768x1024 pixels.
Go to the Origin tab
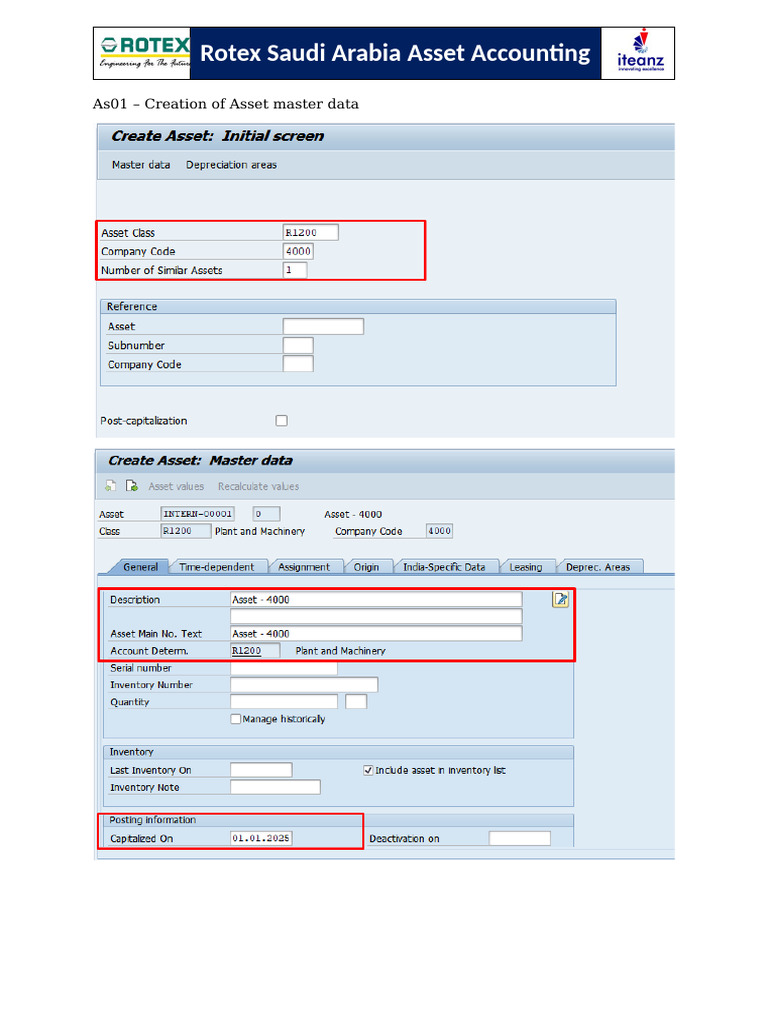pos(366,567)
